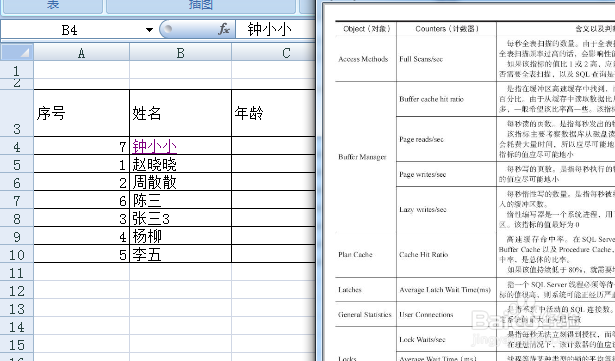Screen dimensions: 615x361
Task: Click General Statistics cell in document table
Action: click(x=365, y=314)
